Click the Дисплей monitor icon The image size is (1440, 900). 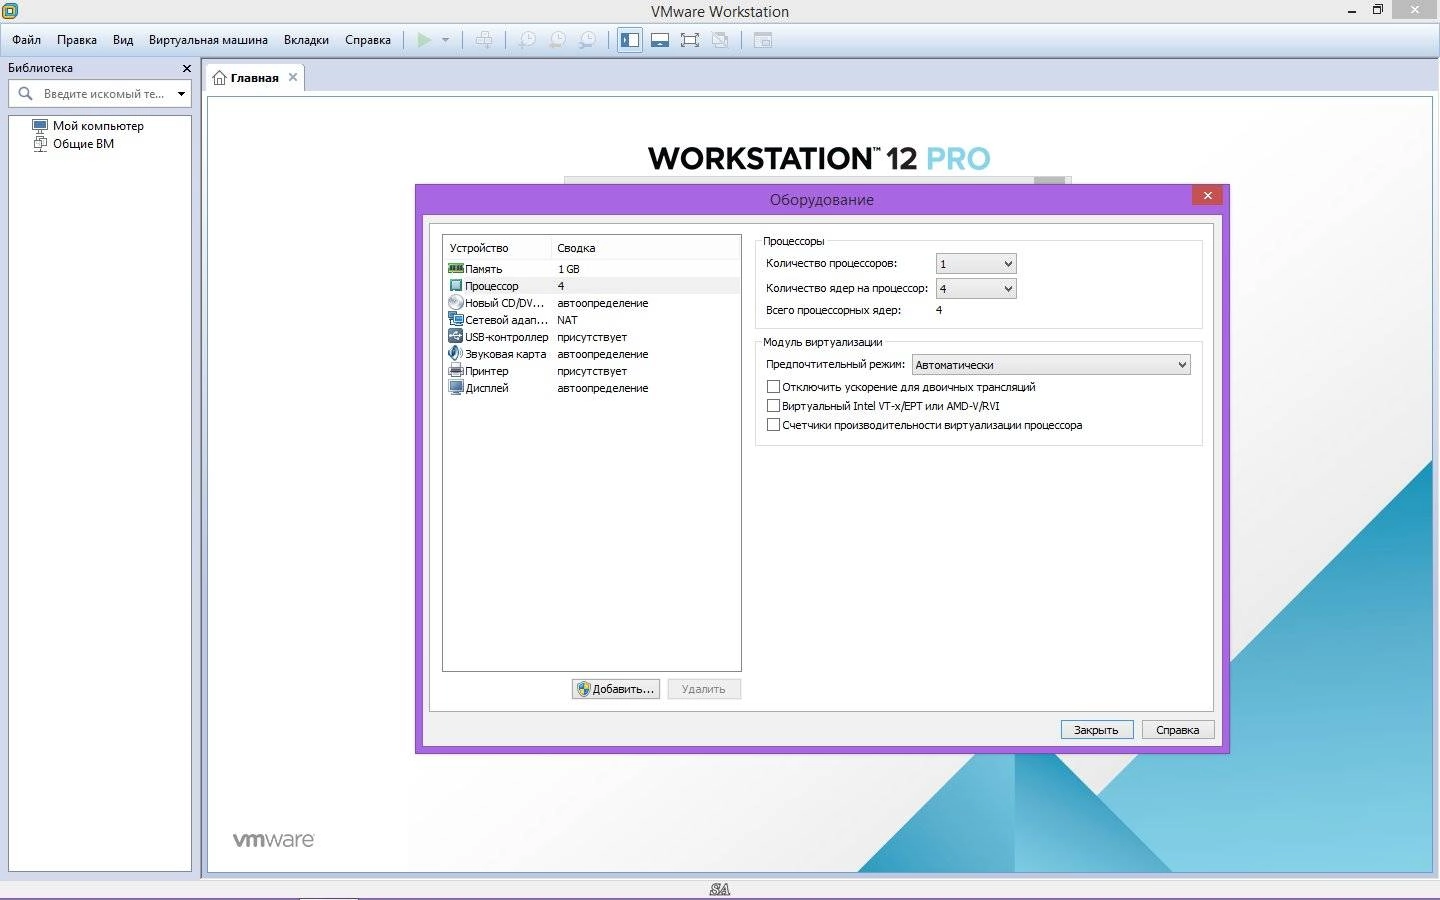click(x=456, y=388)
